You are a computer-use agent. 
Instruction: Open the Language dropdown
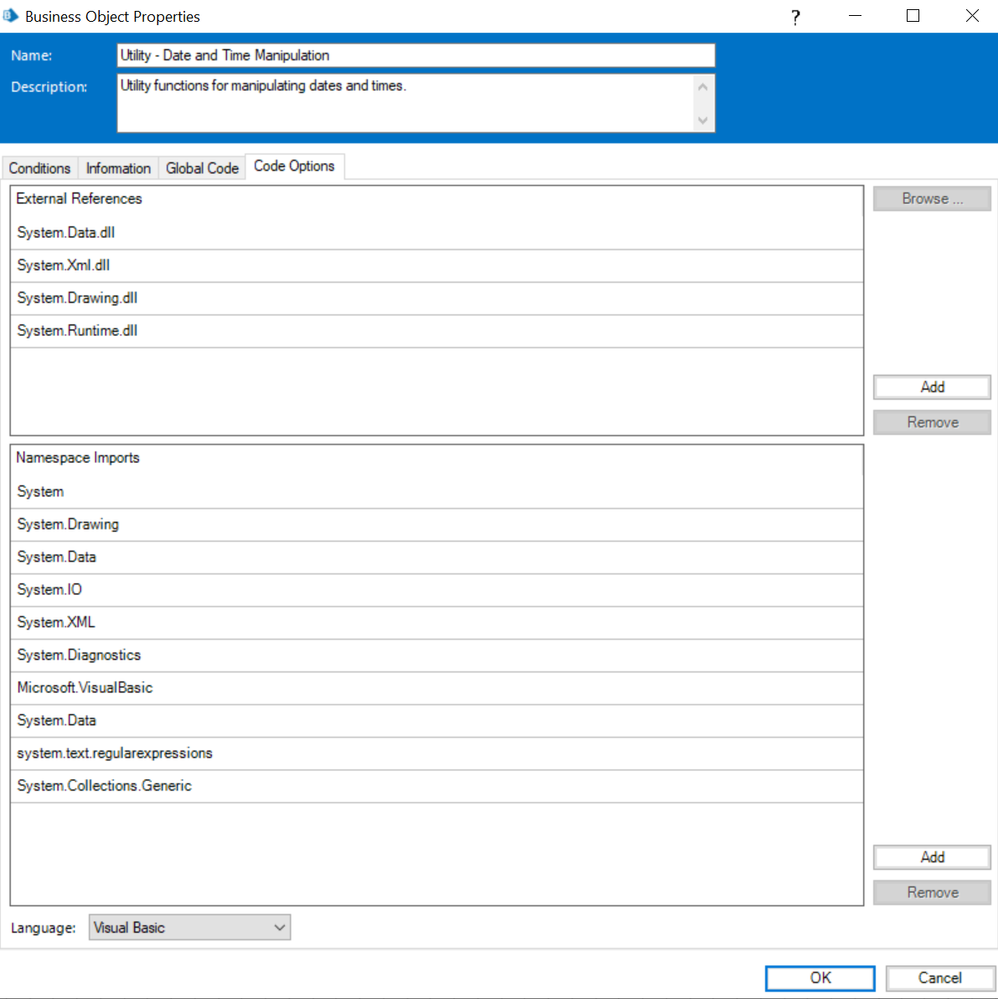click(x=189, y=927)
